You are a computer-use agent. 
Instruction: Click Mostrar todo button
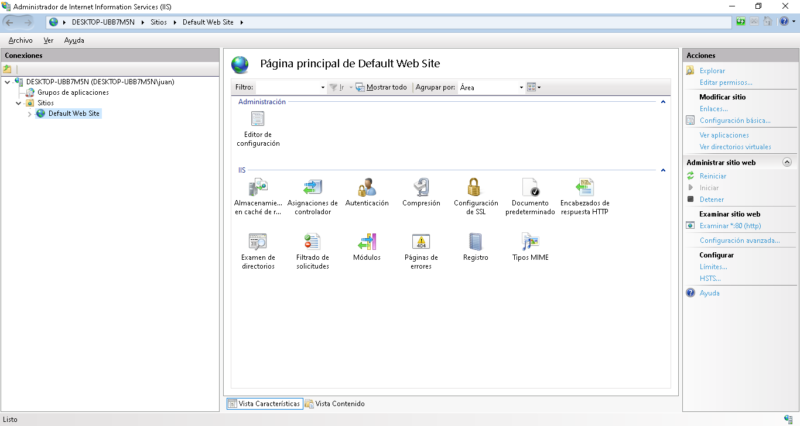[x=381, y=88]
